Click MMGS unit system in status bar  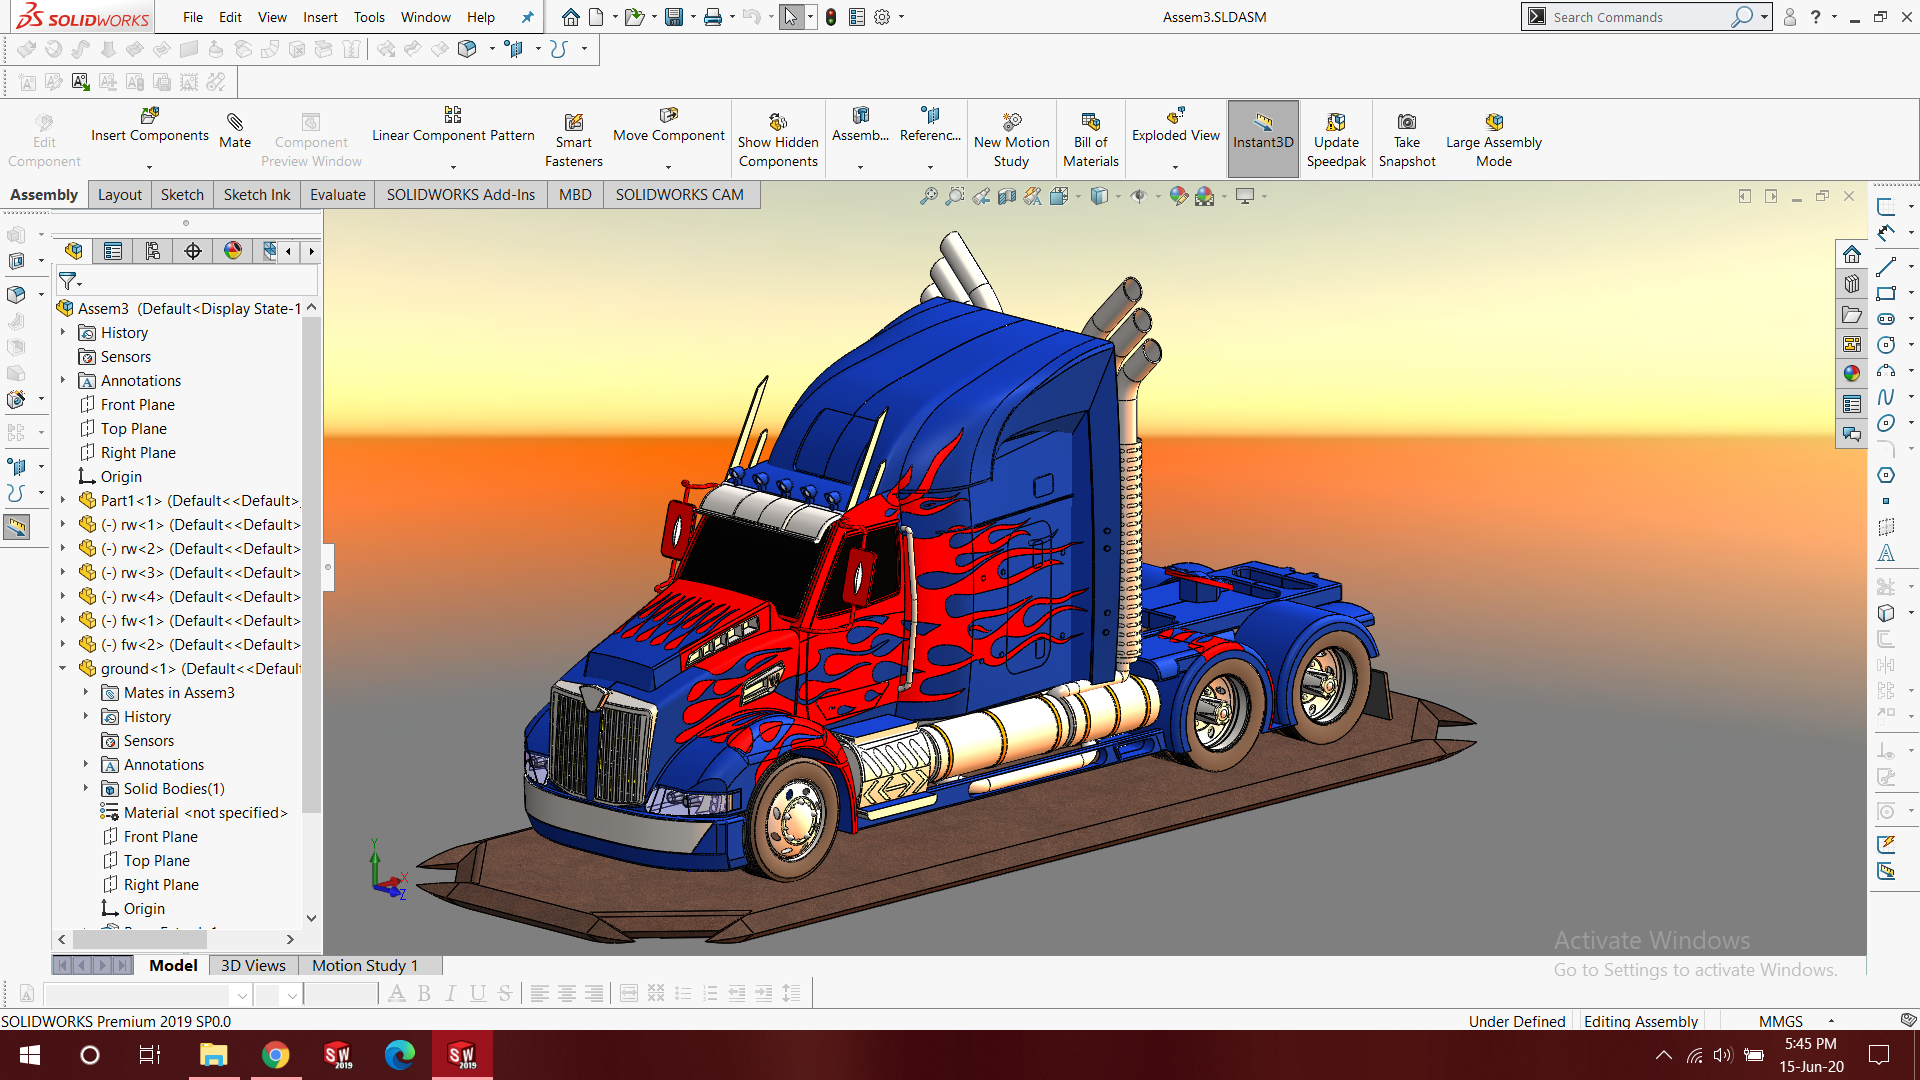1780,1021
